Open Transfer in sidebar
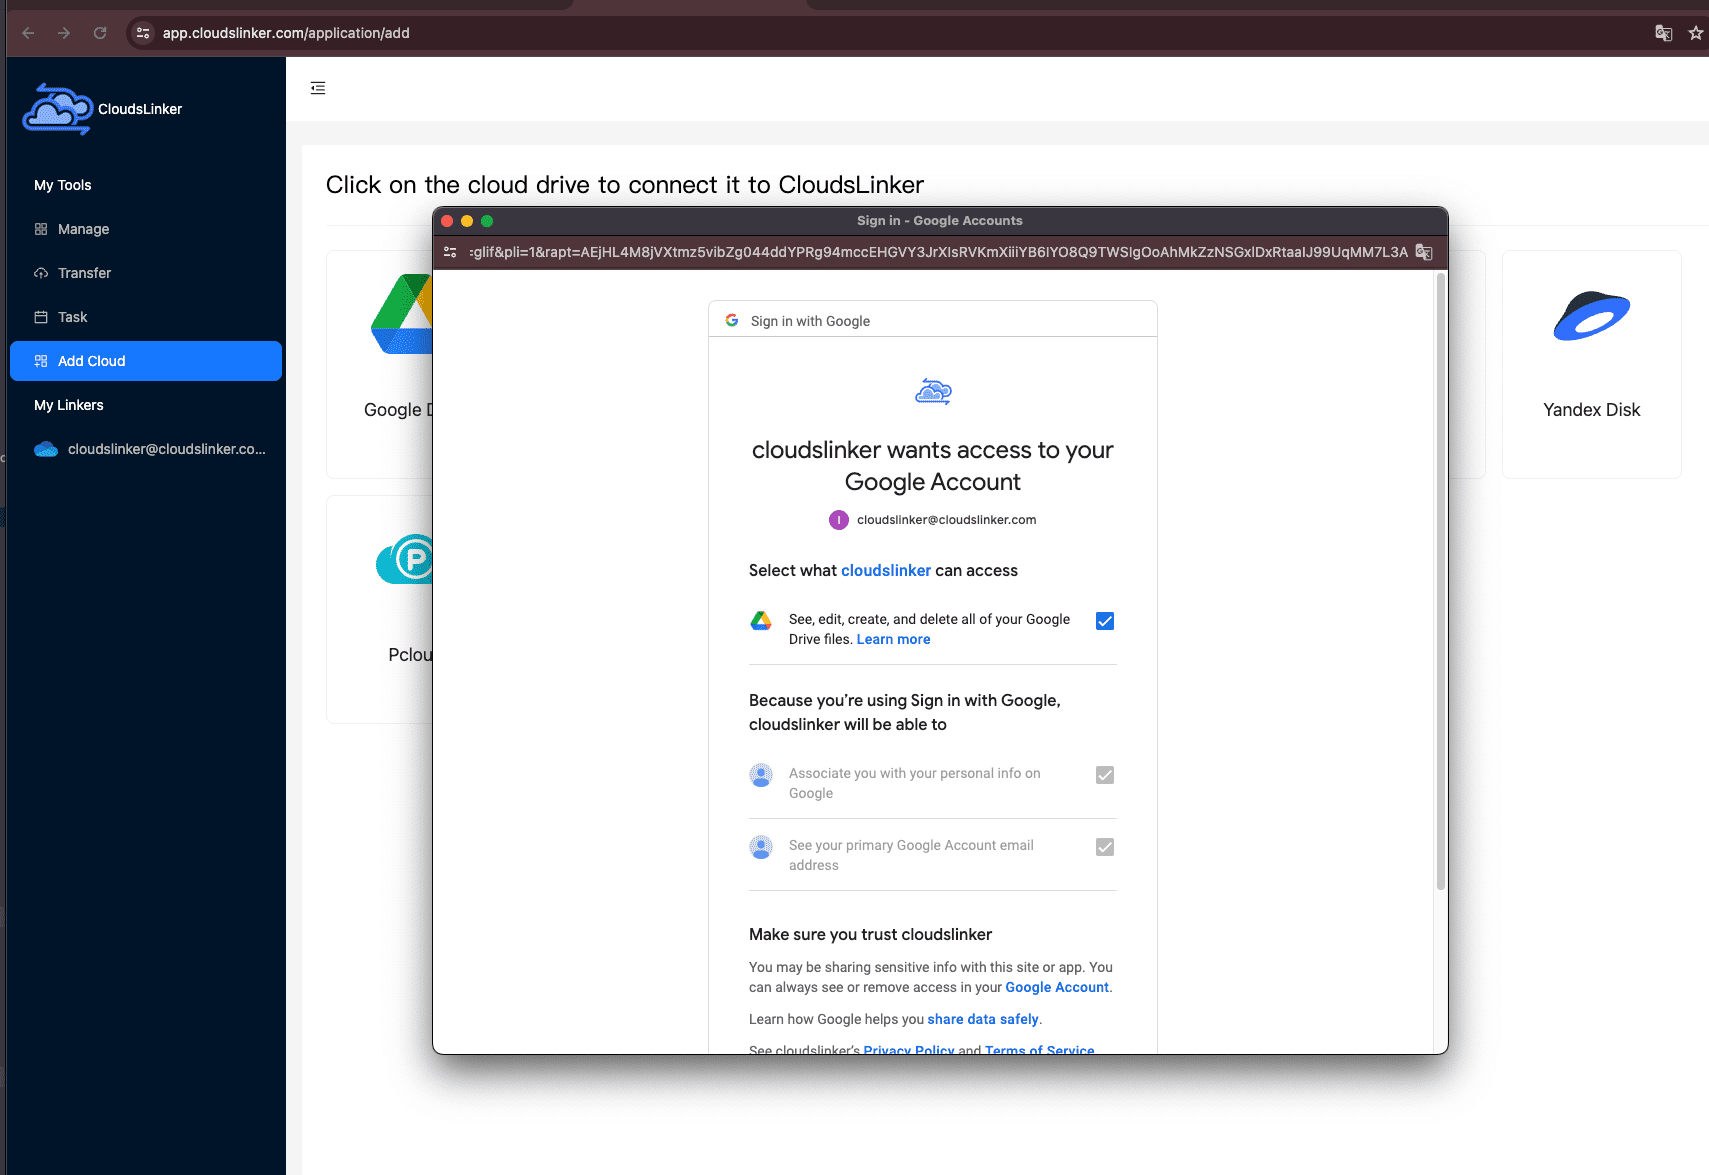The width and height of the screenshot is (1709, 1175). pos(146,273)
